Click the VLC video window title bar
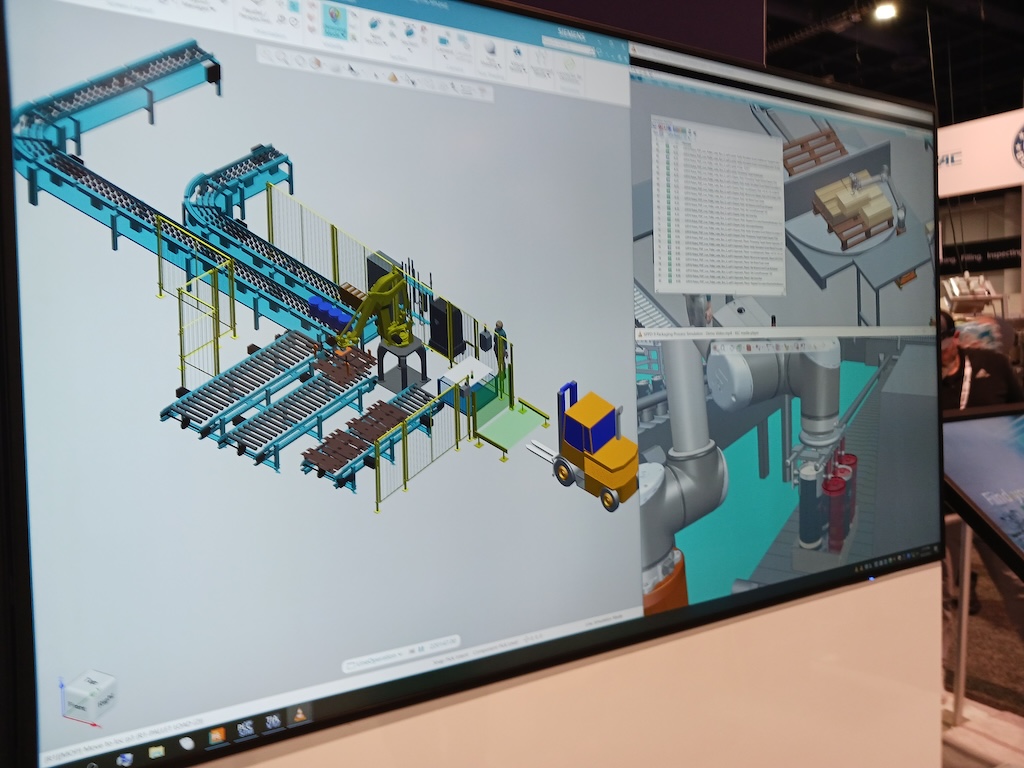This screenshot has width=1024, height=768. point(784,332)
